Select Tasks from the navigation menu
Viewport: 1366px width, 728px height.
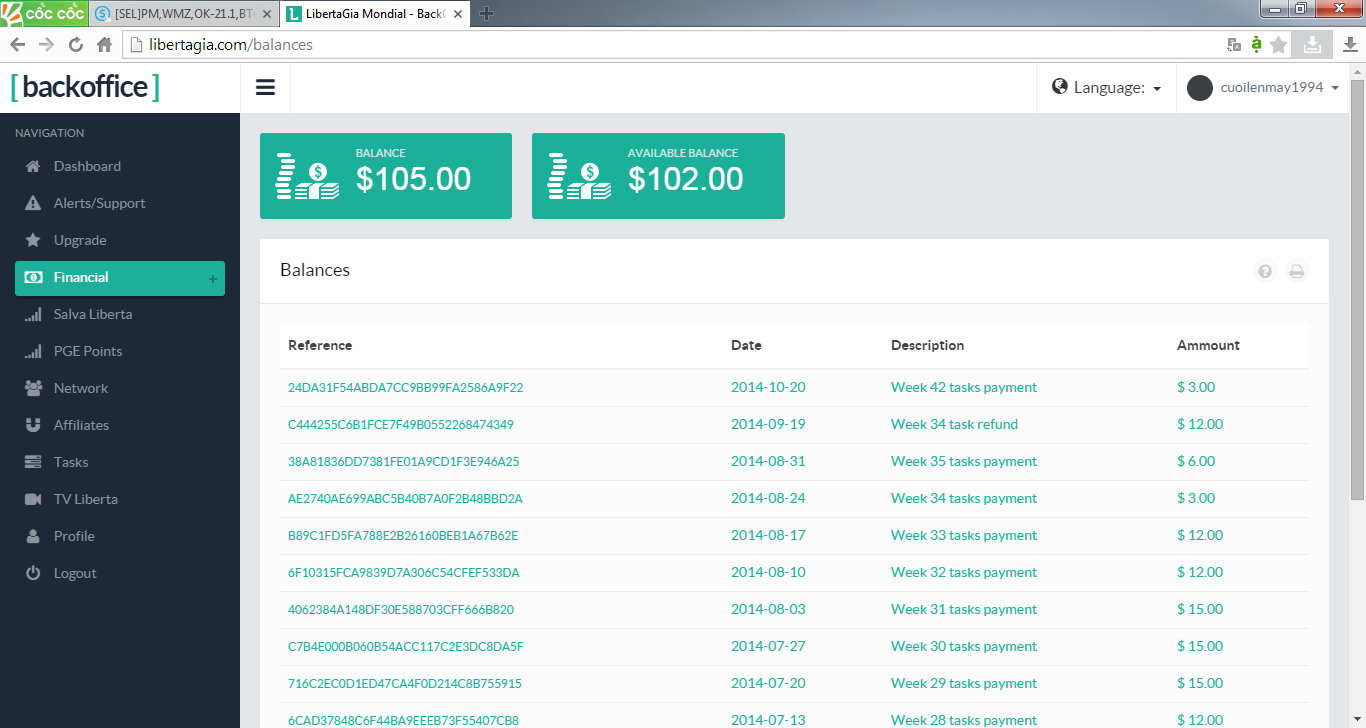click(71, 462)
